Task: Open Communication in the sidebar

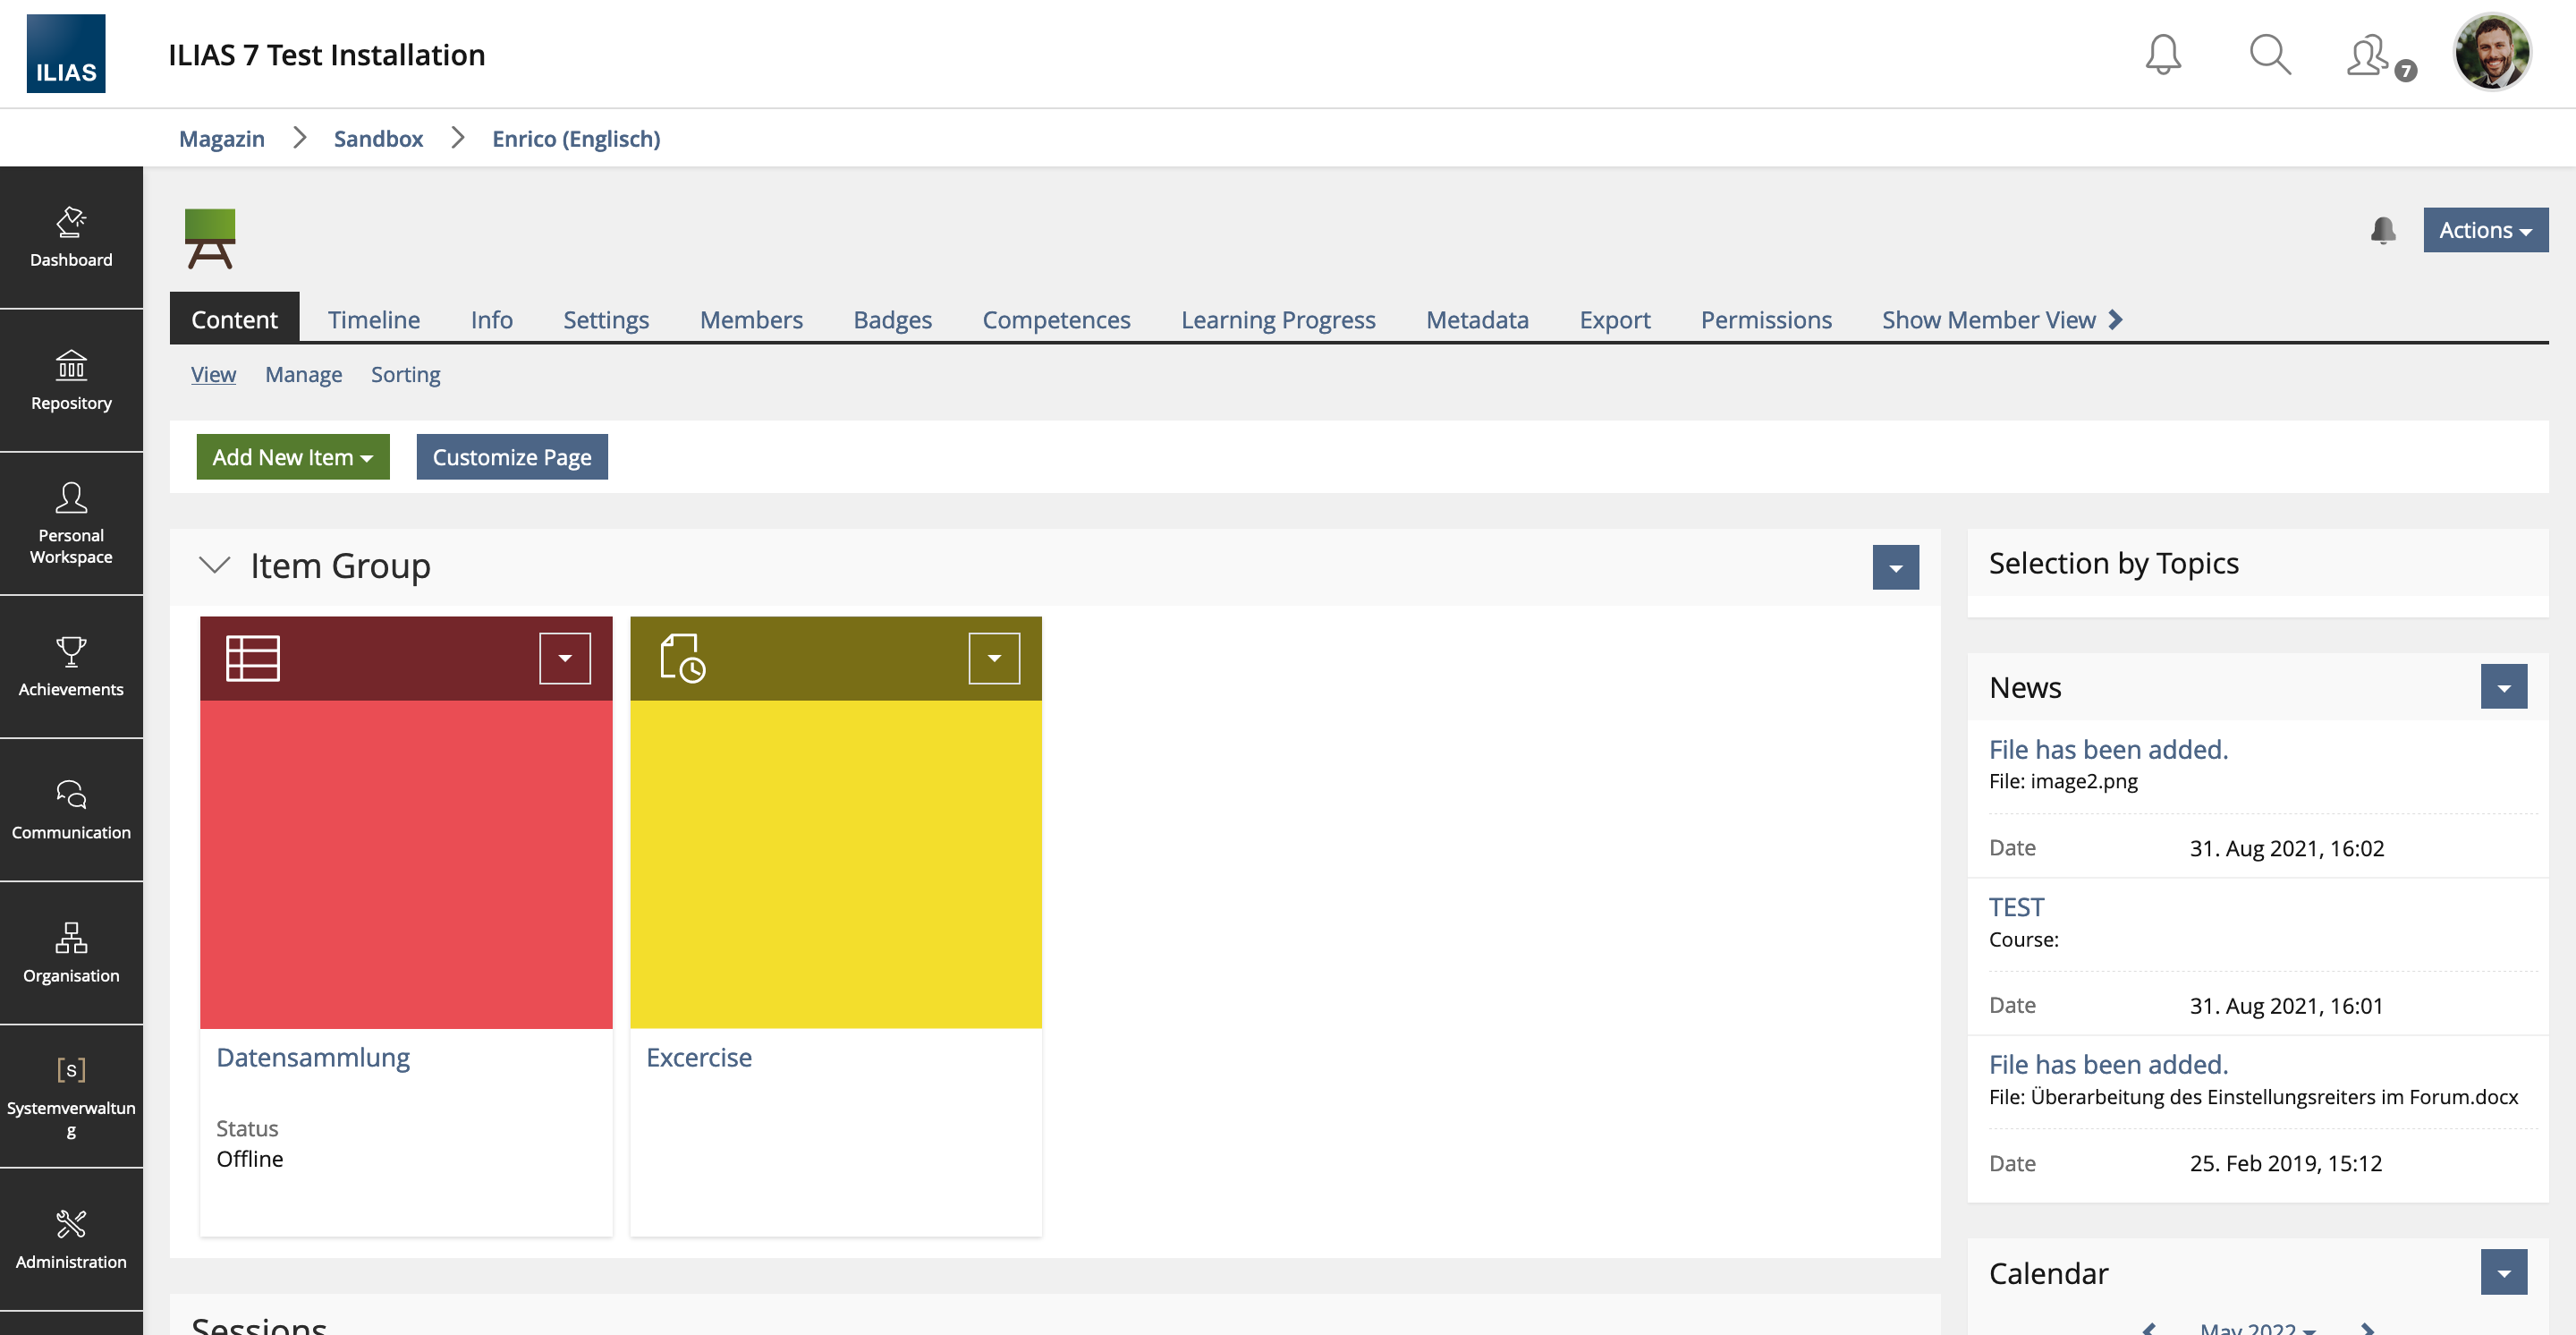Action: 71,810
